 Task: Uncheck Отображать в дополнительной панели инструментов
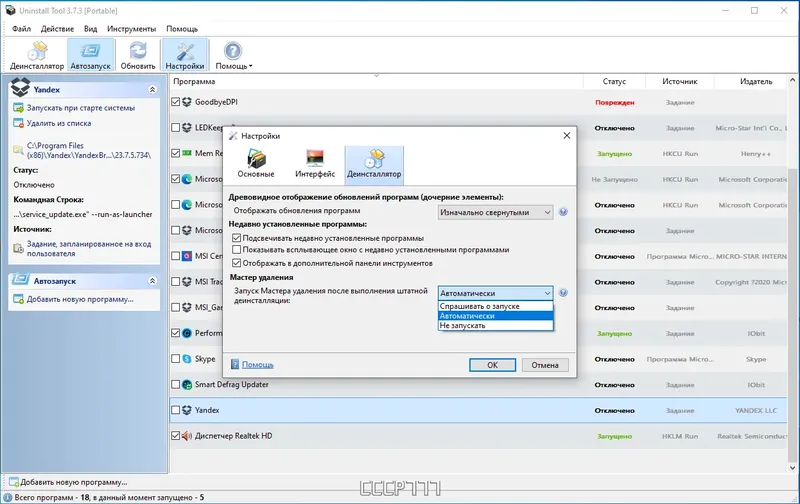tap(236, 263)
